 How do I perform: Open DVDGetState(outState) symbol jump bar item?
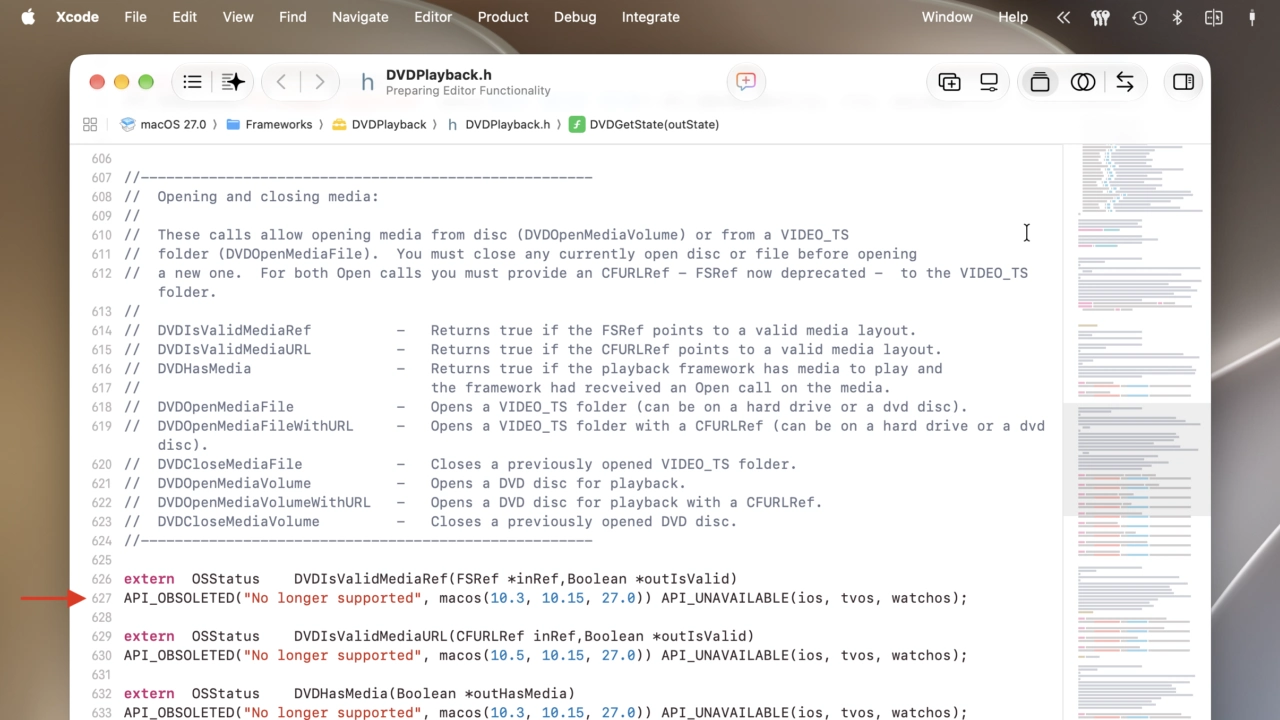click(x=654, y=124)
